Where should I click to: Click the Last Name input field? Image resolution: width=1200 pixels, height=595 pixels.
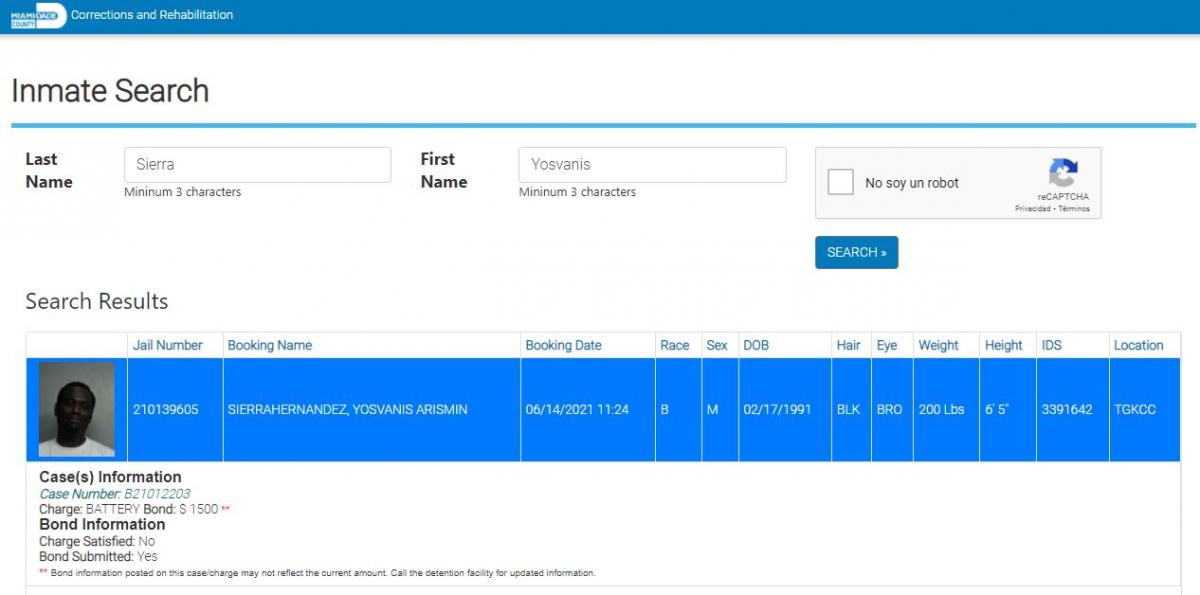click(257, 165)
